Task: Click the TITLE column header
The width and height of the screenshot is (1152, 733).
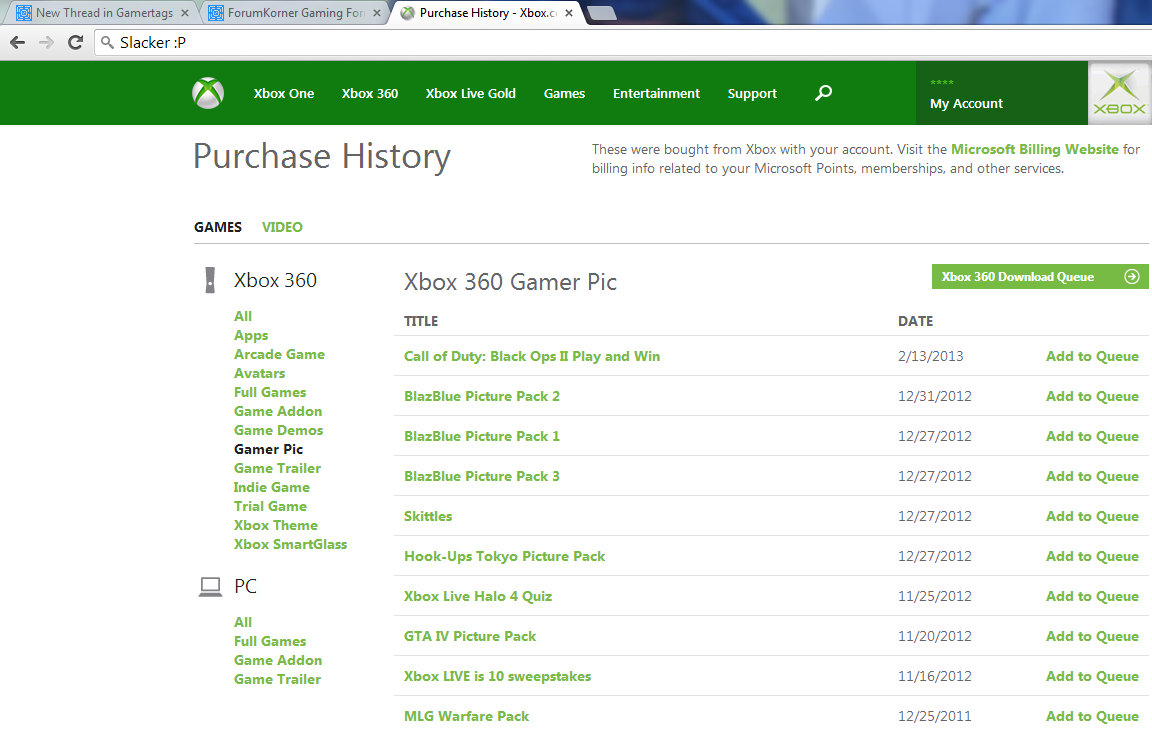Action: click(421, 321)
